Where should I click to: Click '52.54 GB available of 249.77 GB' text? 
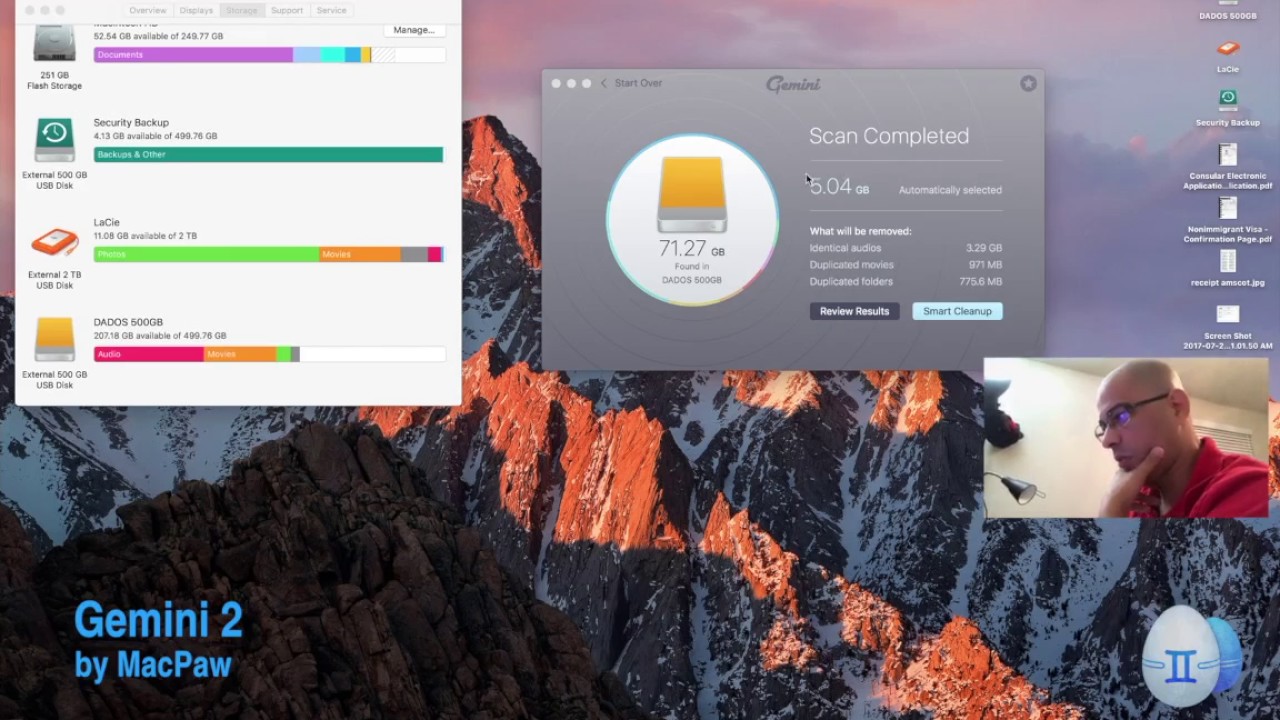[158, 36]
